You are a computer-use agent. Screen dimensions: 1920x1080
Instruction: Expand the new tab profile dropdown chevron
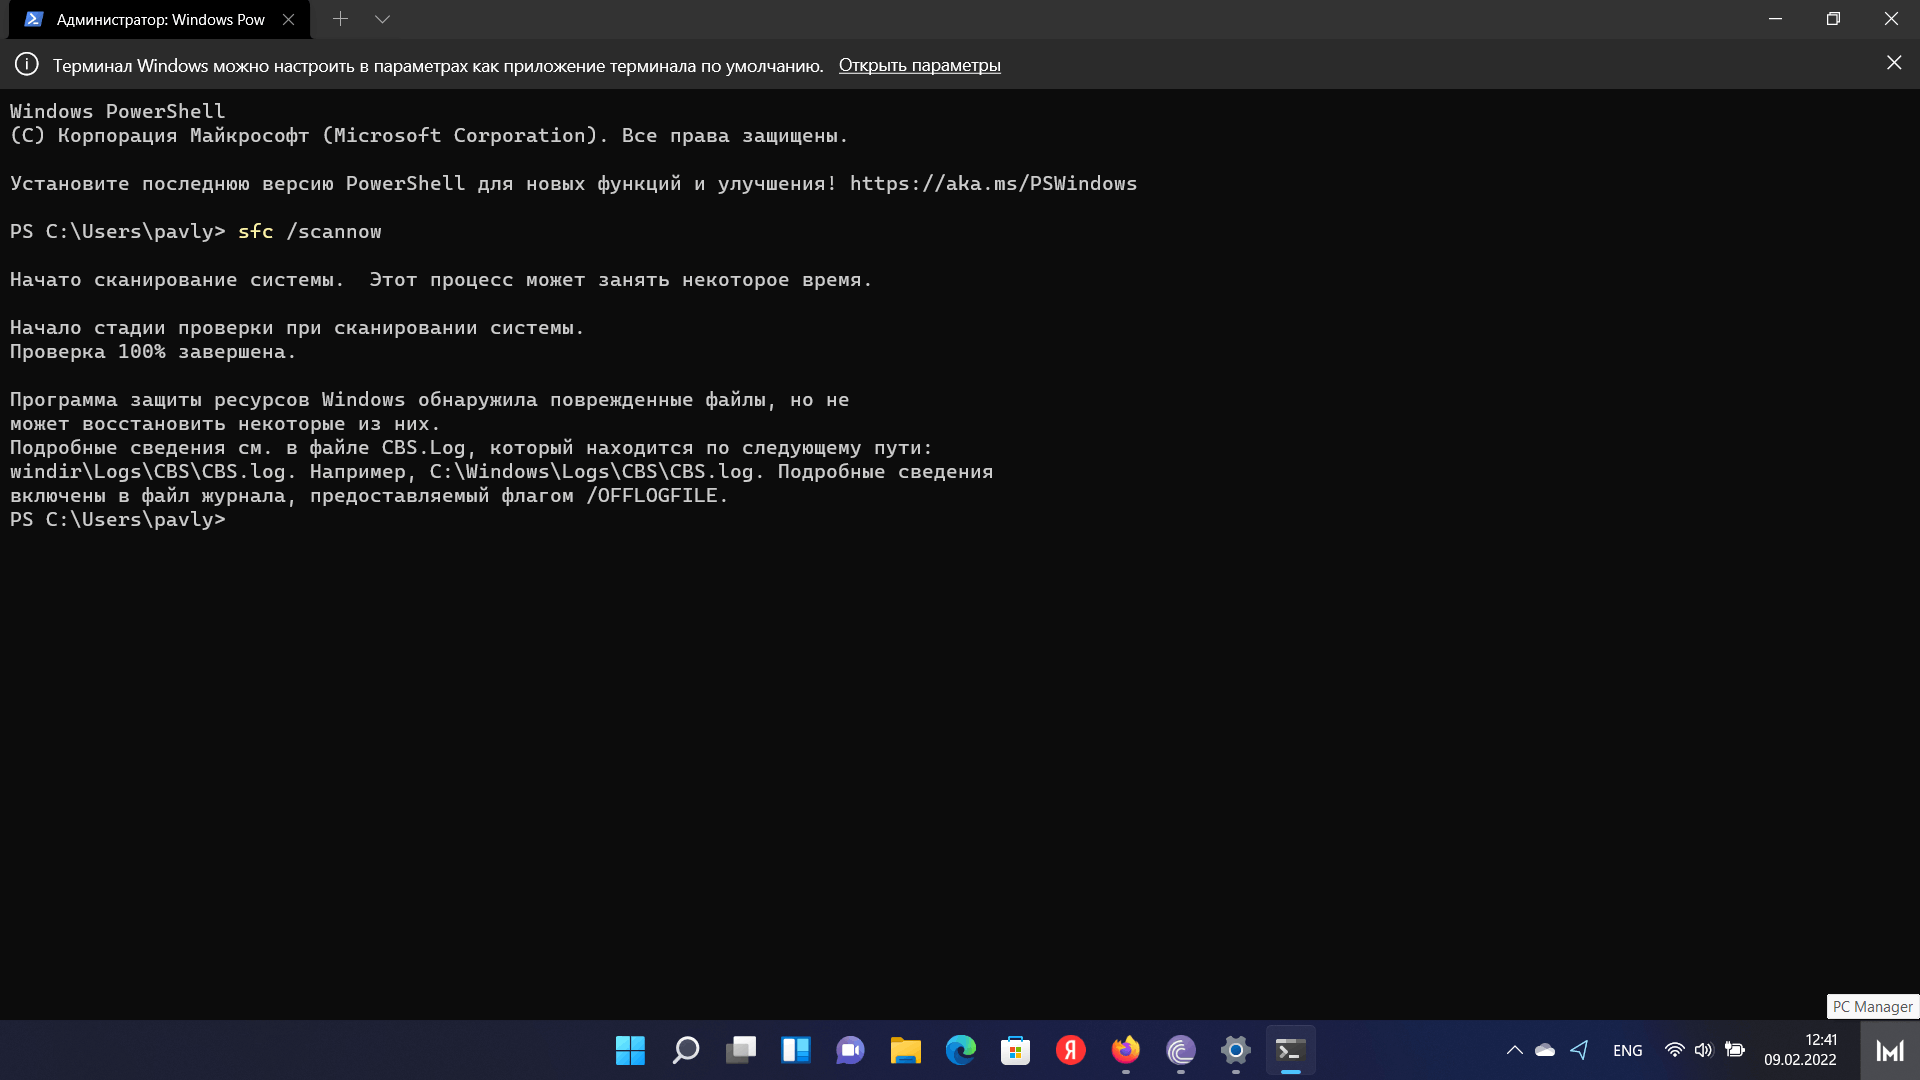point(382,19)
